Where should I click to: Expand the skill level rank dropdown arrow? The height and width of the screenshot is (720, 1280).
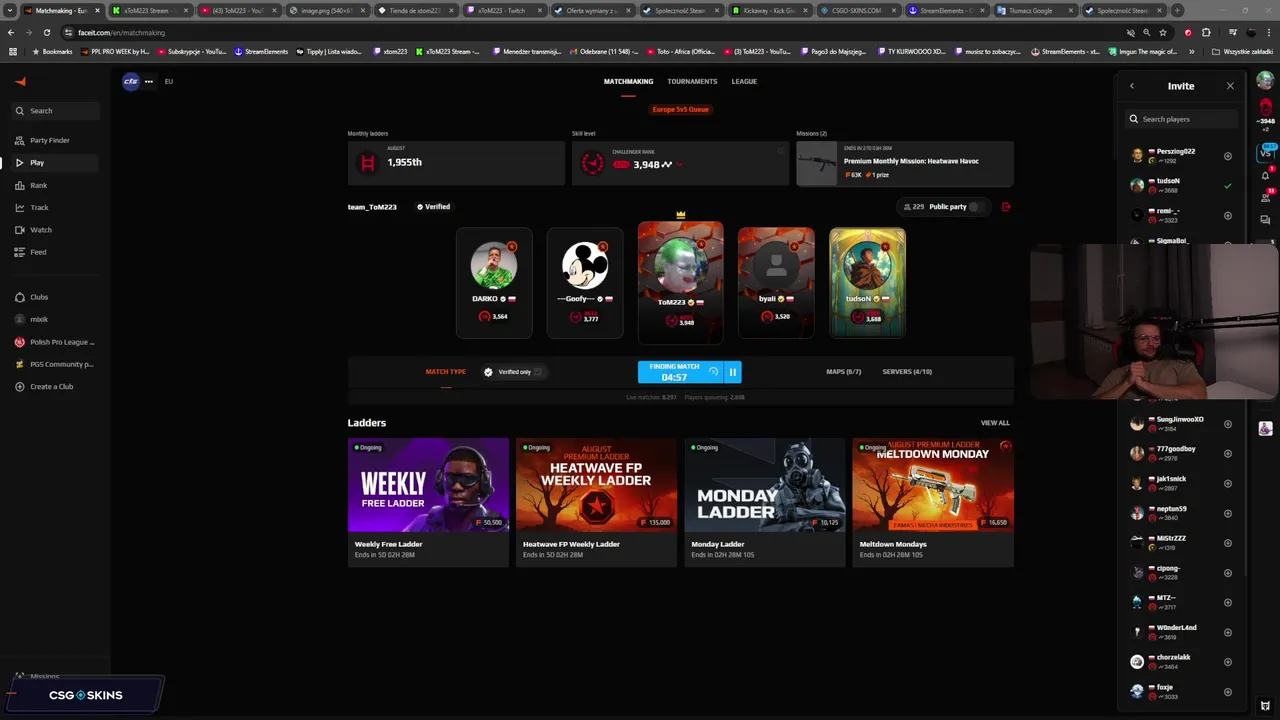pyautogui.click(x=679, y=165)
